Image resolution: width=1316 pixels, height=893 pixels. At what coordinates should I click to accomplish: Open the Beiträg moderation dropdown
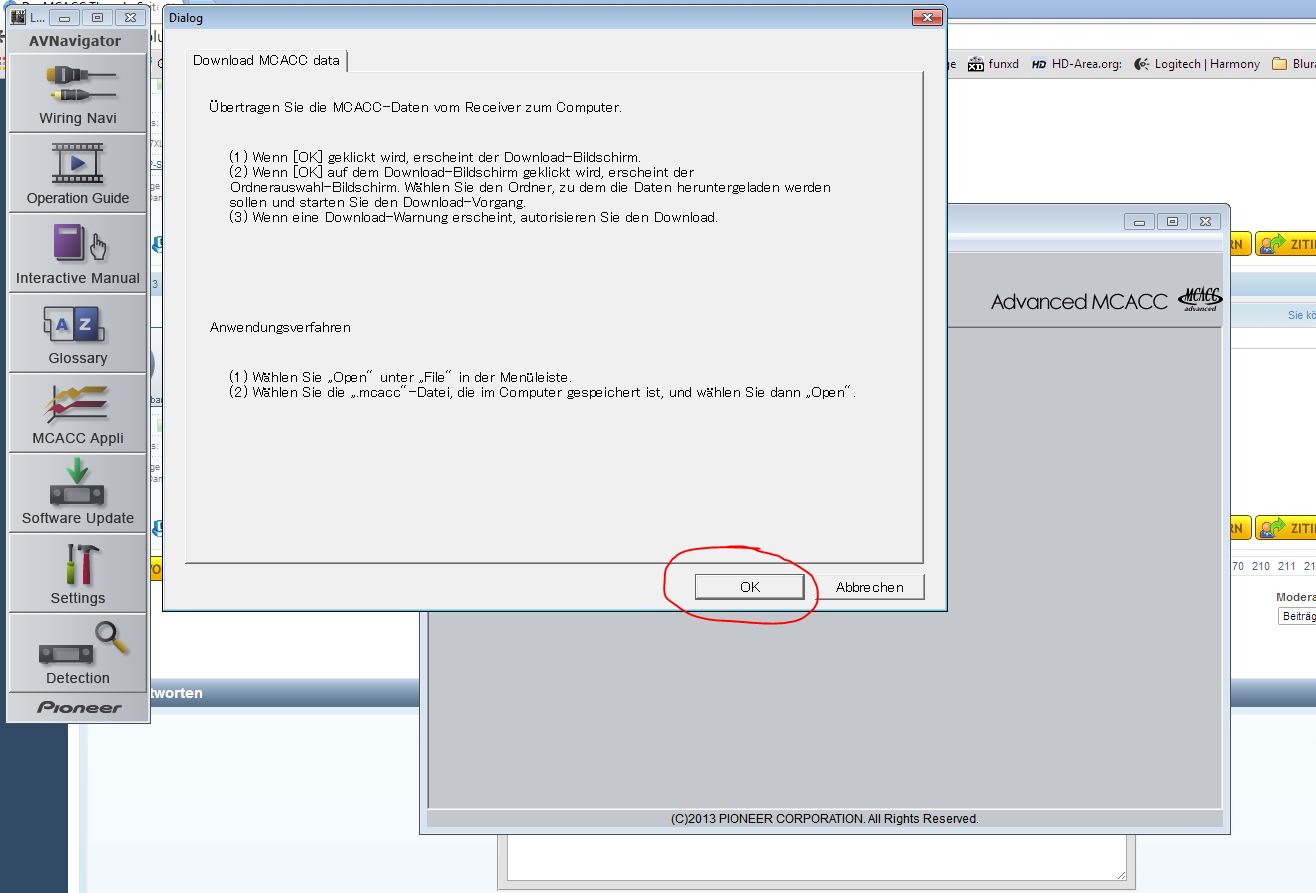click(x=1297, y=617)
